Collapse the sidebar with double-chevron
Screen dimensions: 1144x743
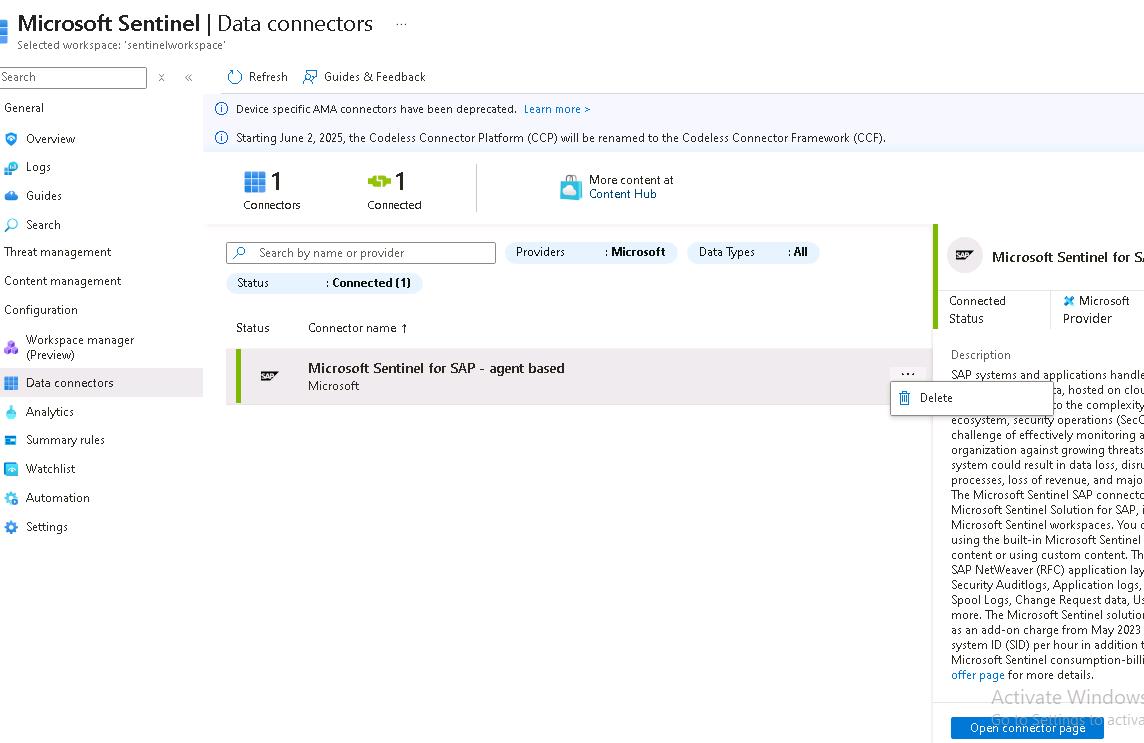[x=188, y=78]
